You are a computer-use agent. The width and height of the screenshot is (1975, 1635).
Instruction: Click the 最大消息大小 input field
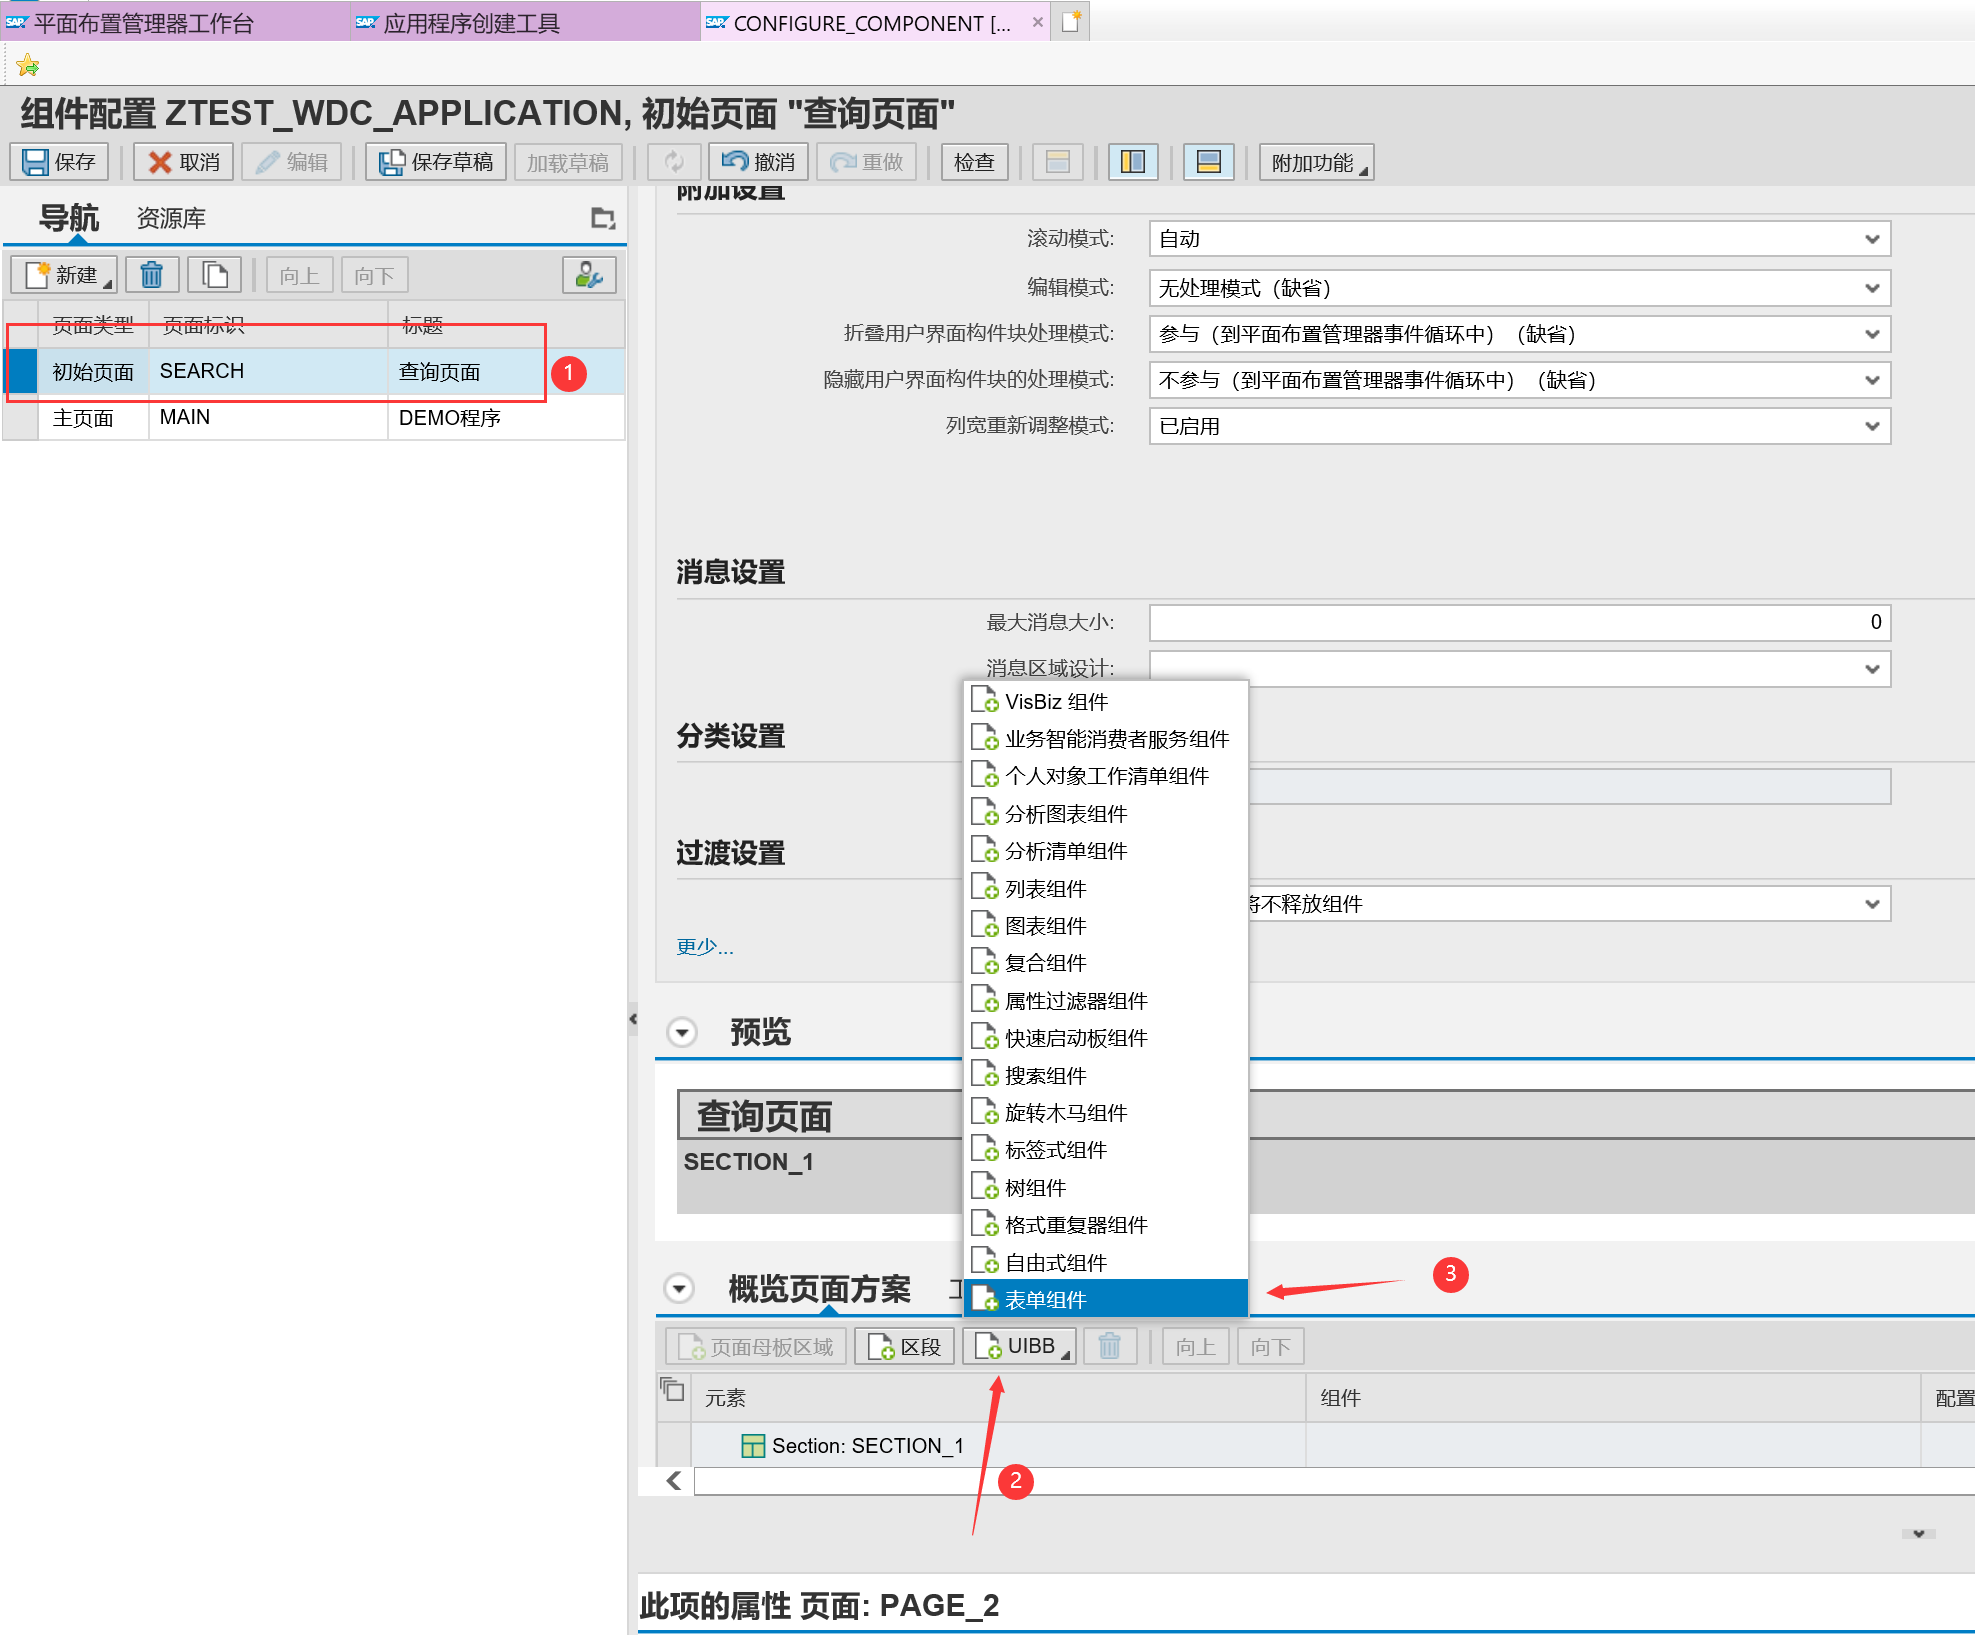pos(1518,622)
